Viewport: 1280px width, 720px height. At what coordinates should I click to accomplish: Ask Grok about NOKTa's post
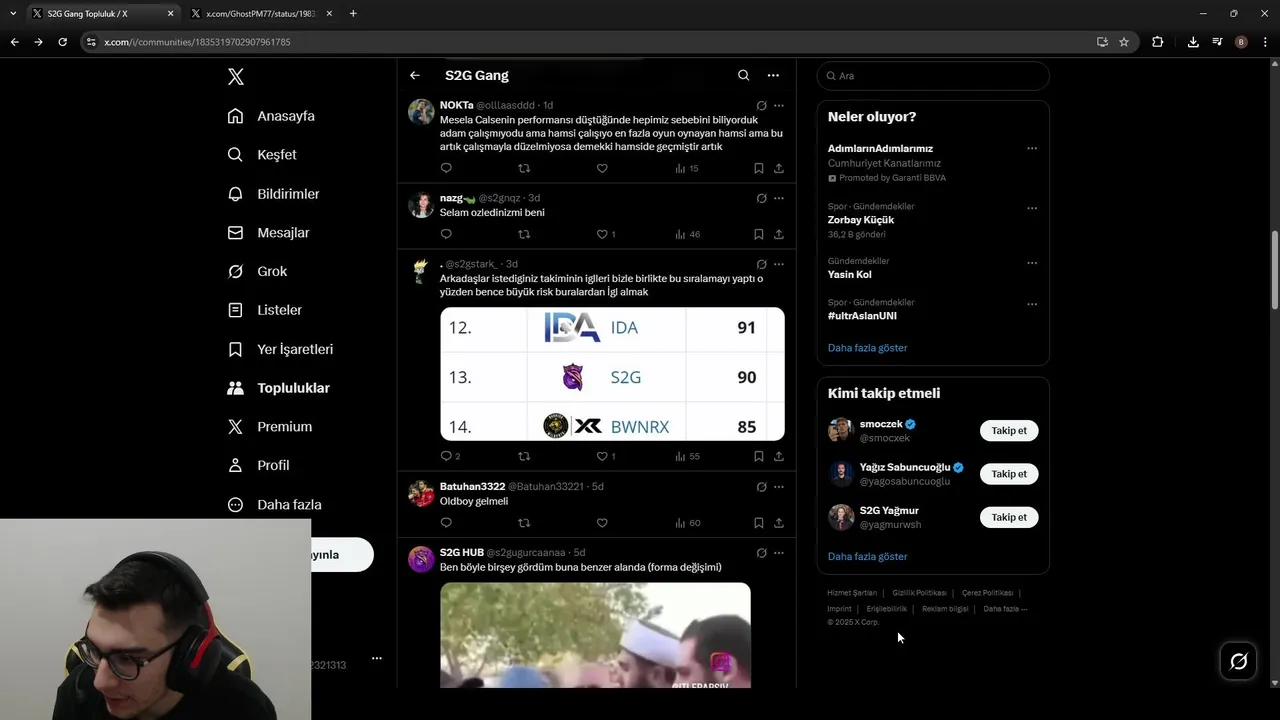761,105
